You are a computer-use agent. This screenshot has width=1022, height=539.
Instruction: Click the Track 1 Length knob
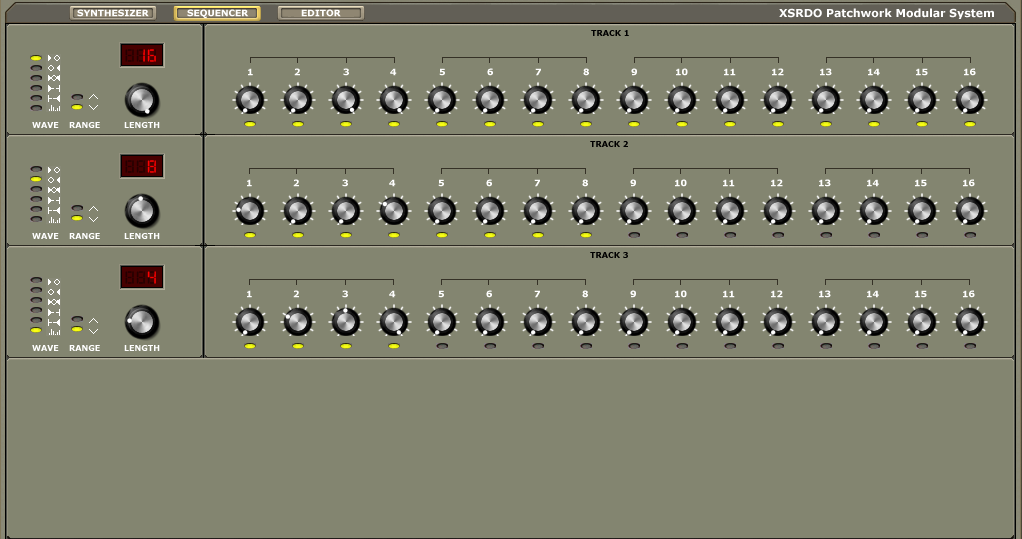142,99
